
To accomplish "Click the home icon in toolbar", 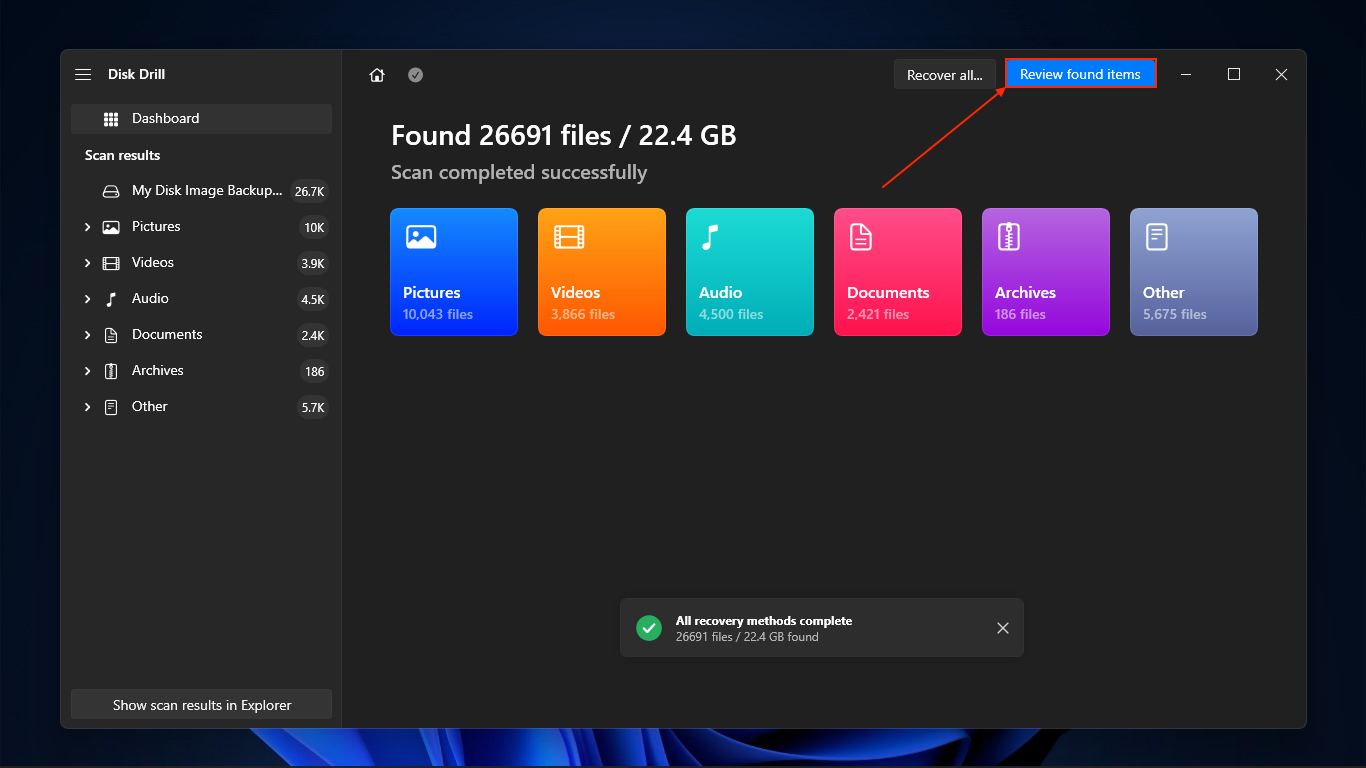I will [377, 75].
